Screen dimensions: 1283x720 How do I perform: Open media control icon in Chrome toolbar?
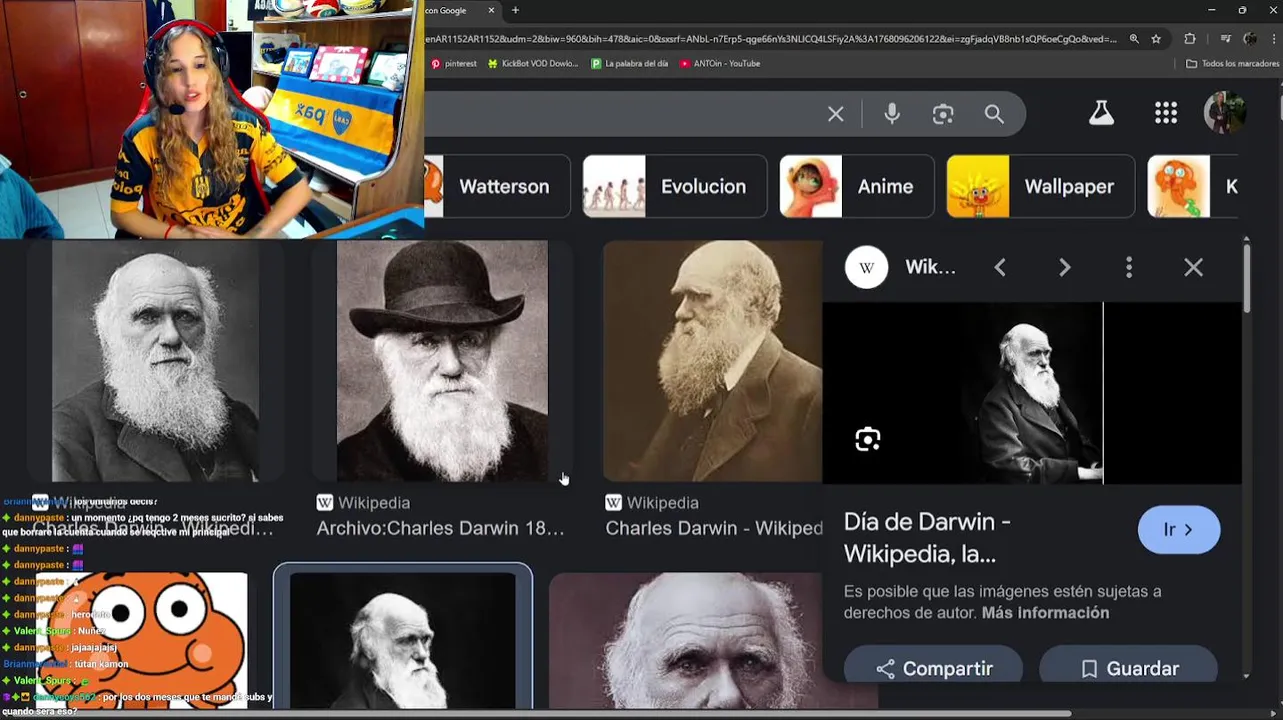coord(1224,39)
